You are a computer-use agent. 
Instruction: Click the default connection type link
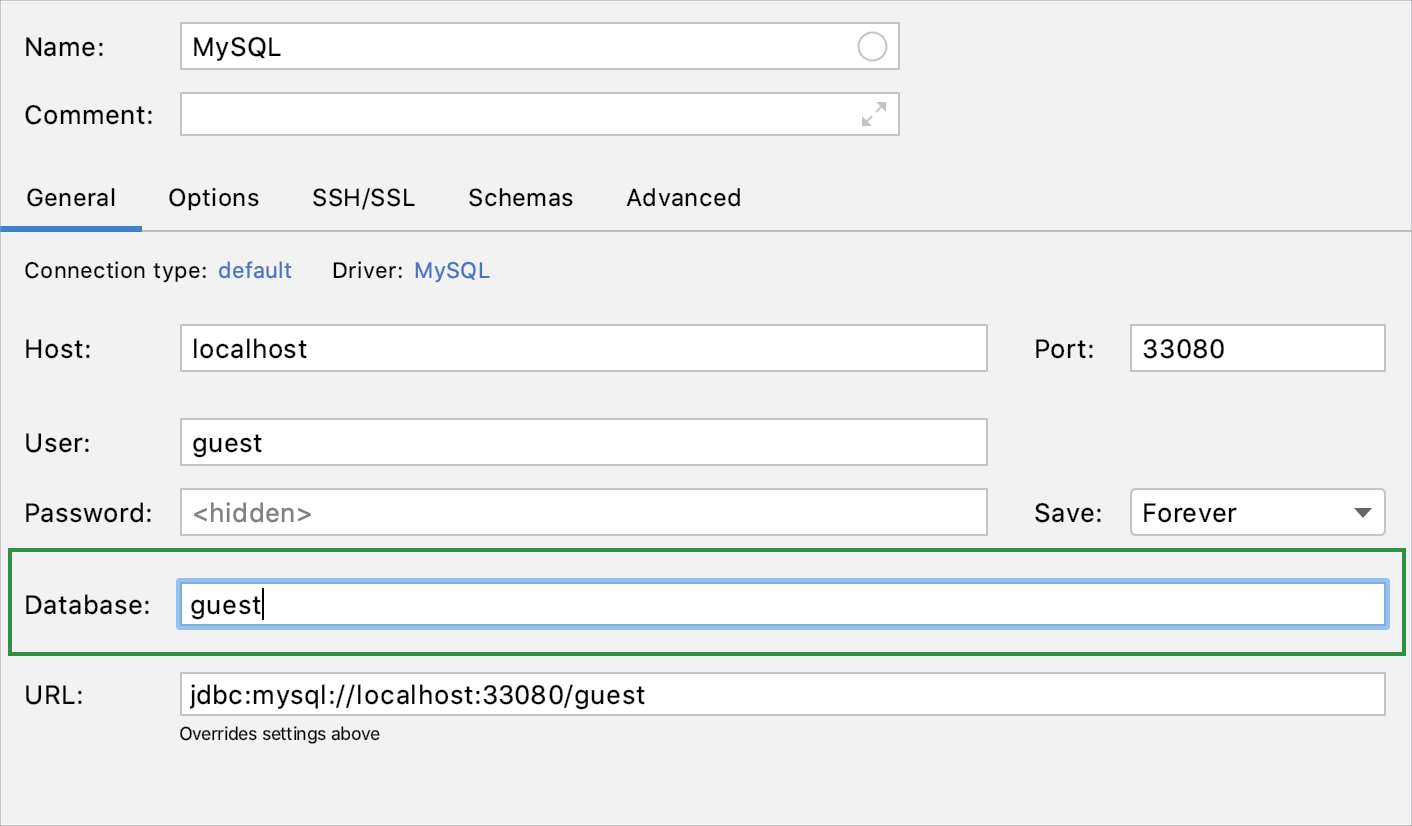255,270
